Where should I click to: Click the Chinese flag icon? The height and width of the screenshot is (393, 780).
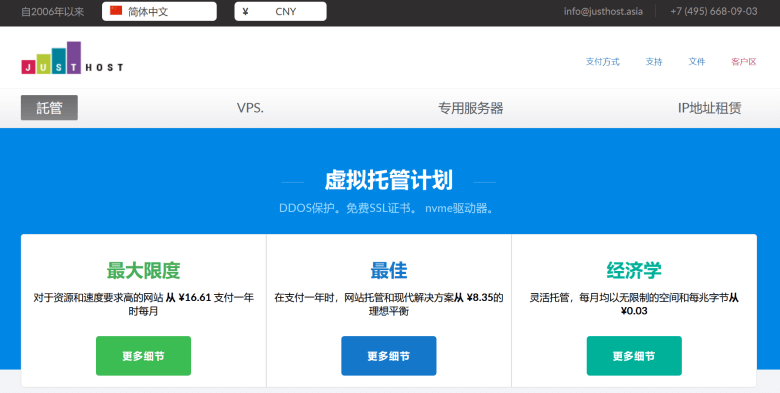(x=116, y=11)
